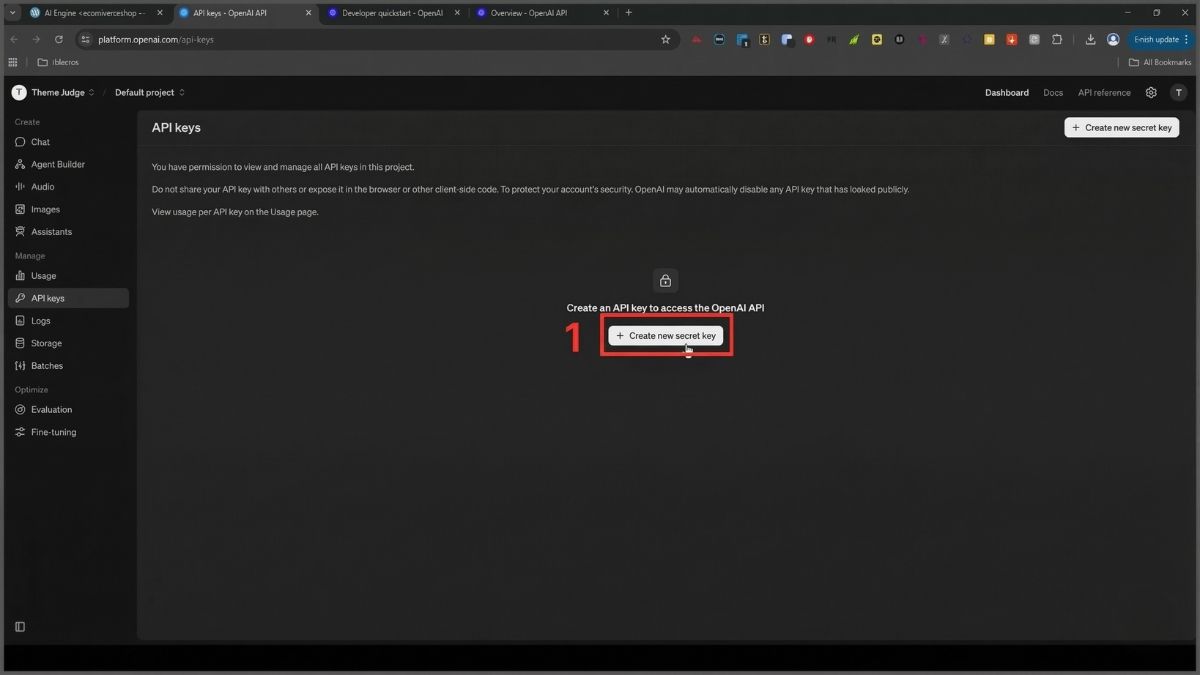
Task: Open the Docs top navigation item
Action: 1053,92
